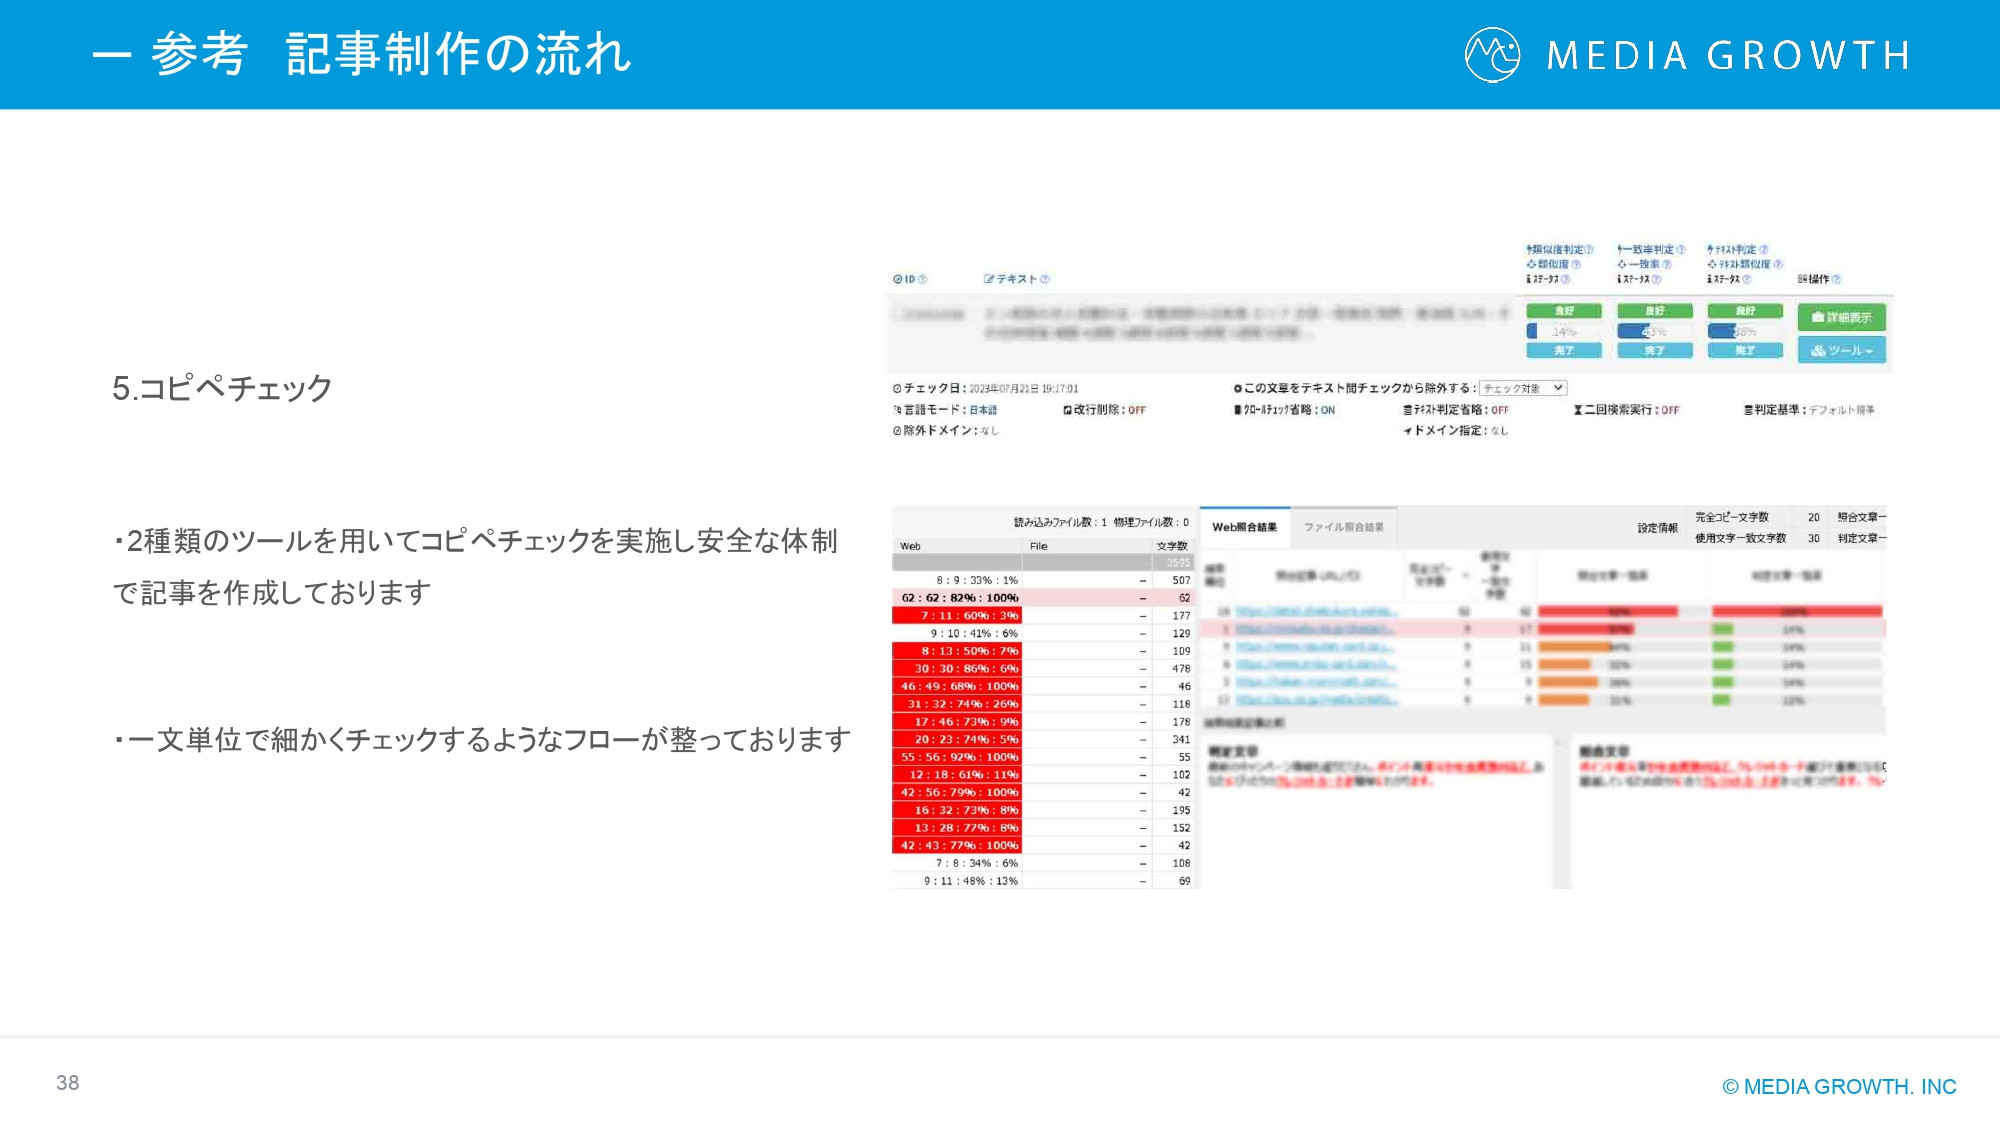The height and width of the screenshot is (1125, 2000).
Task: Click the camera icon inside the 詳細表示 button
Action: click(1819, 318)
